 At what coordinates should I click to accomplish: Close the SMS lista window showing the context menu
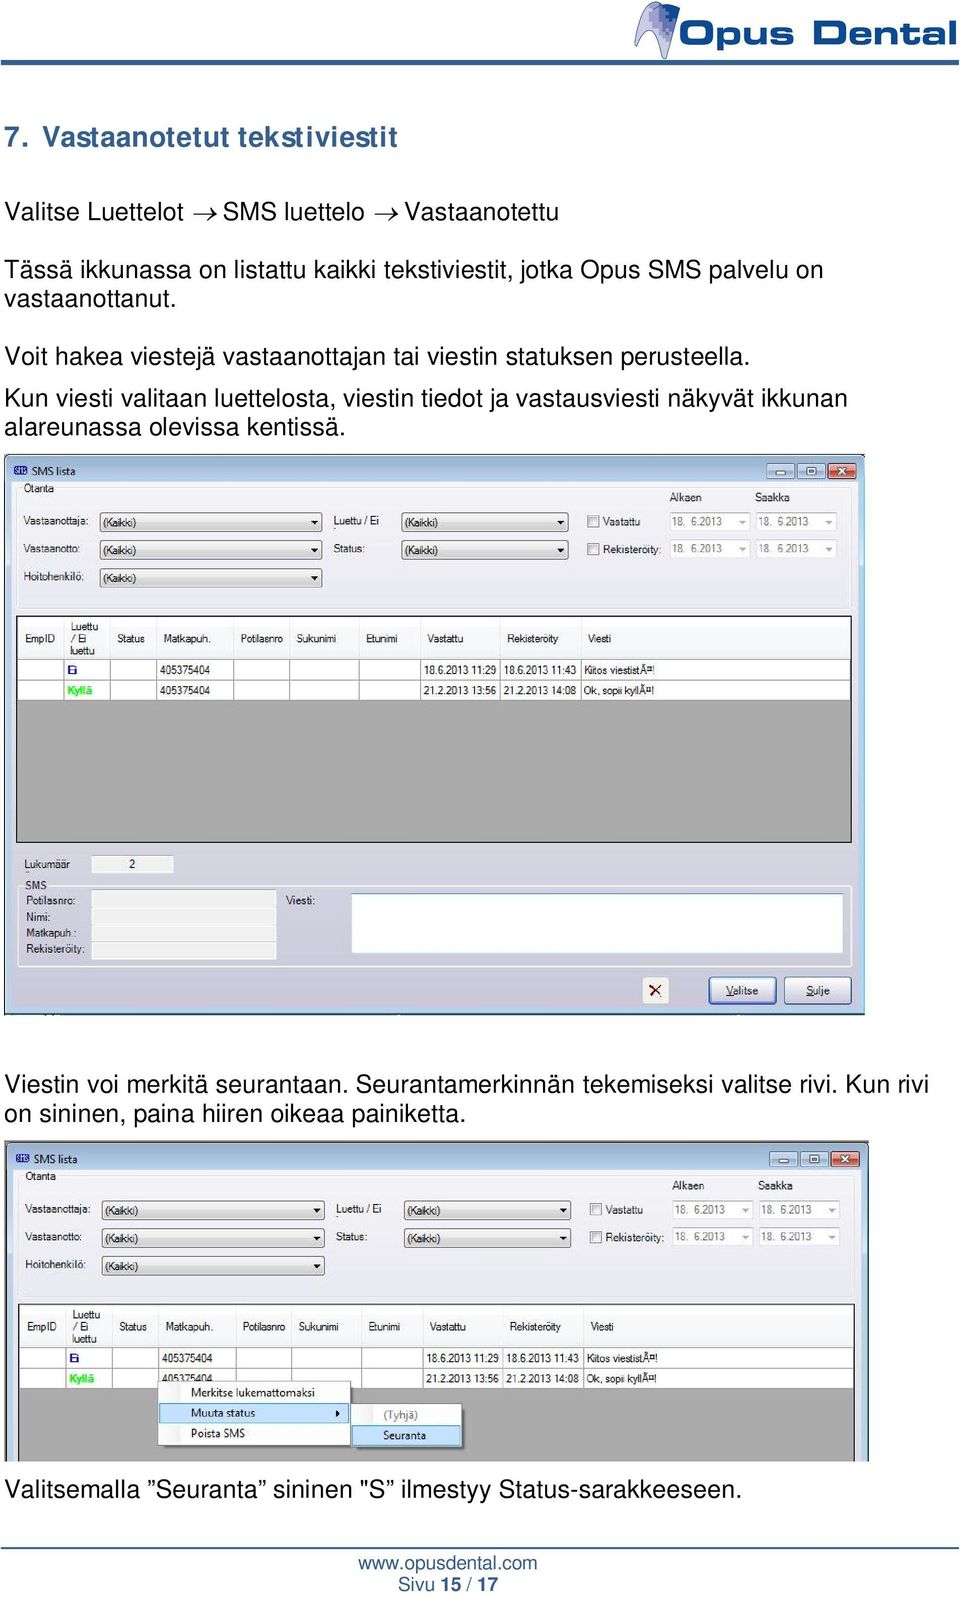845,1158
